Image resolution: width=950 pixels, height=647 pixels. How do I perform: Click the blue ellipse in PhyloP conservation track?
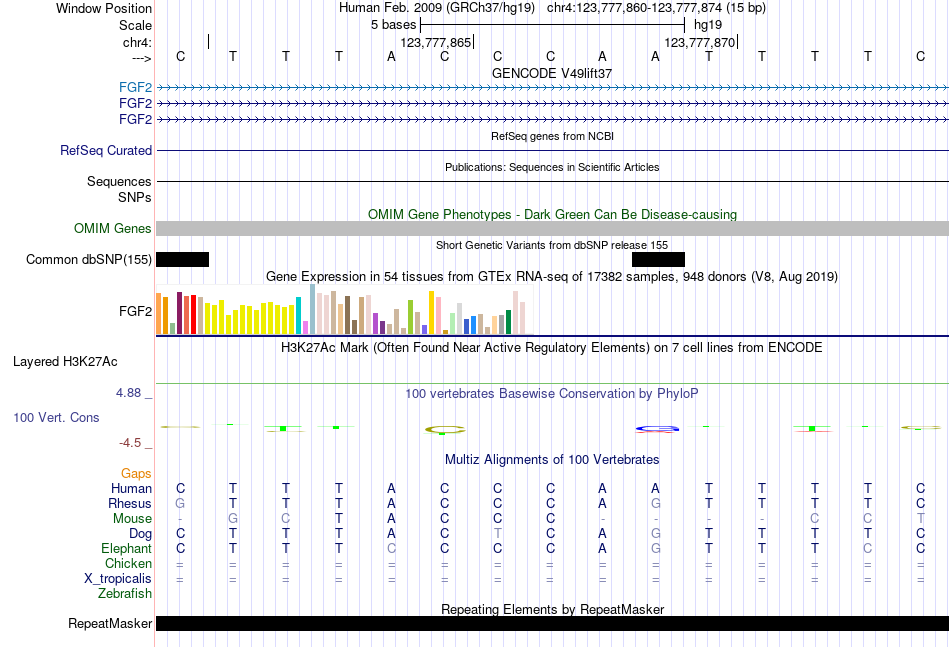(x=657, y=429)
